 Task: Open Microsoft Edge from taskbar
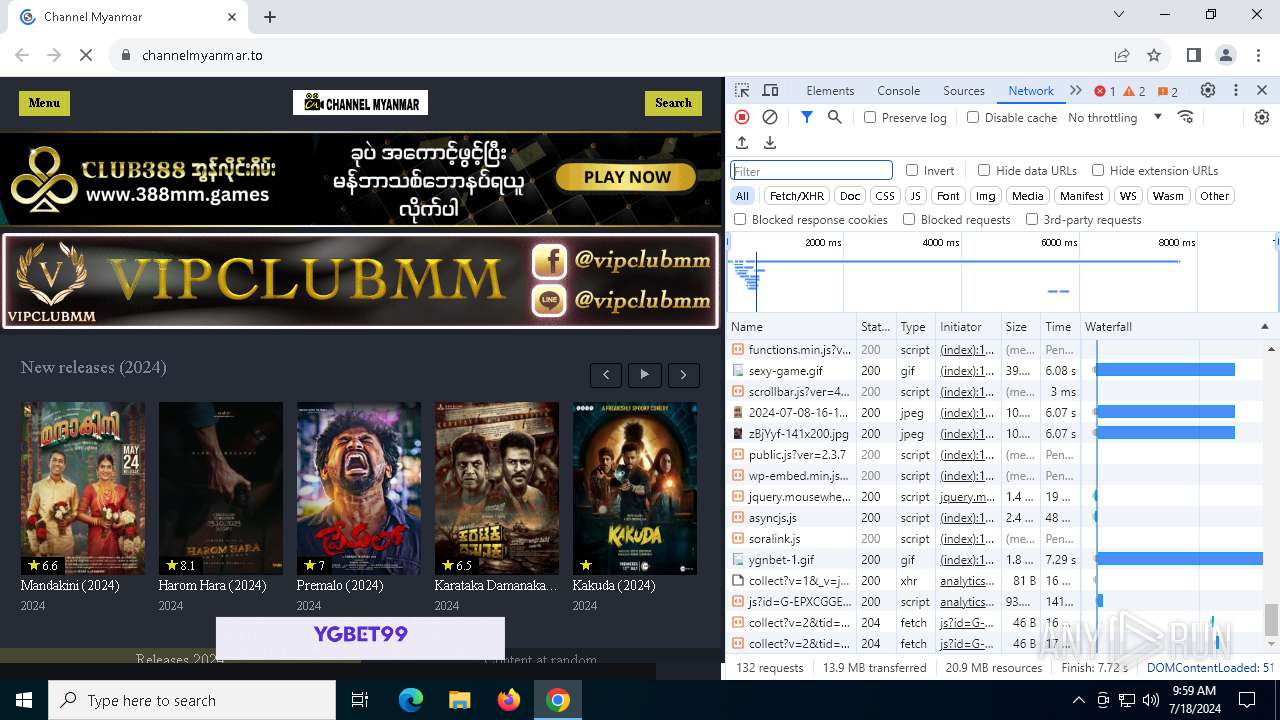pyautogui.click(x=411, y=700)
